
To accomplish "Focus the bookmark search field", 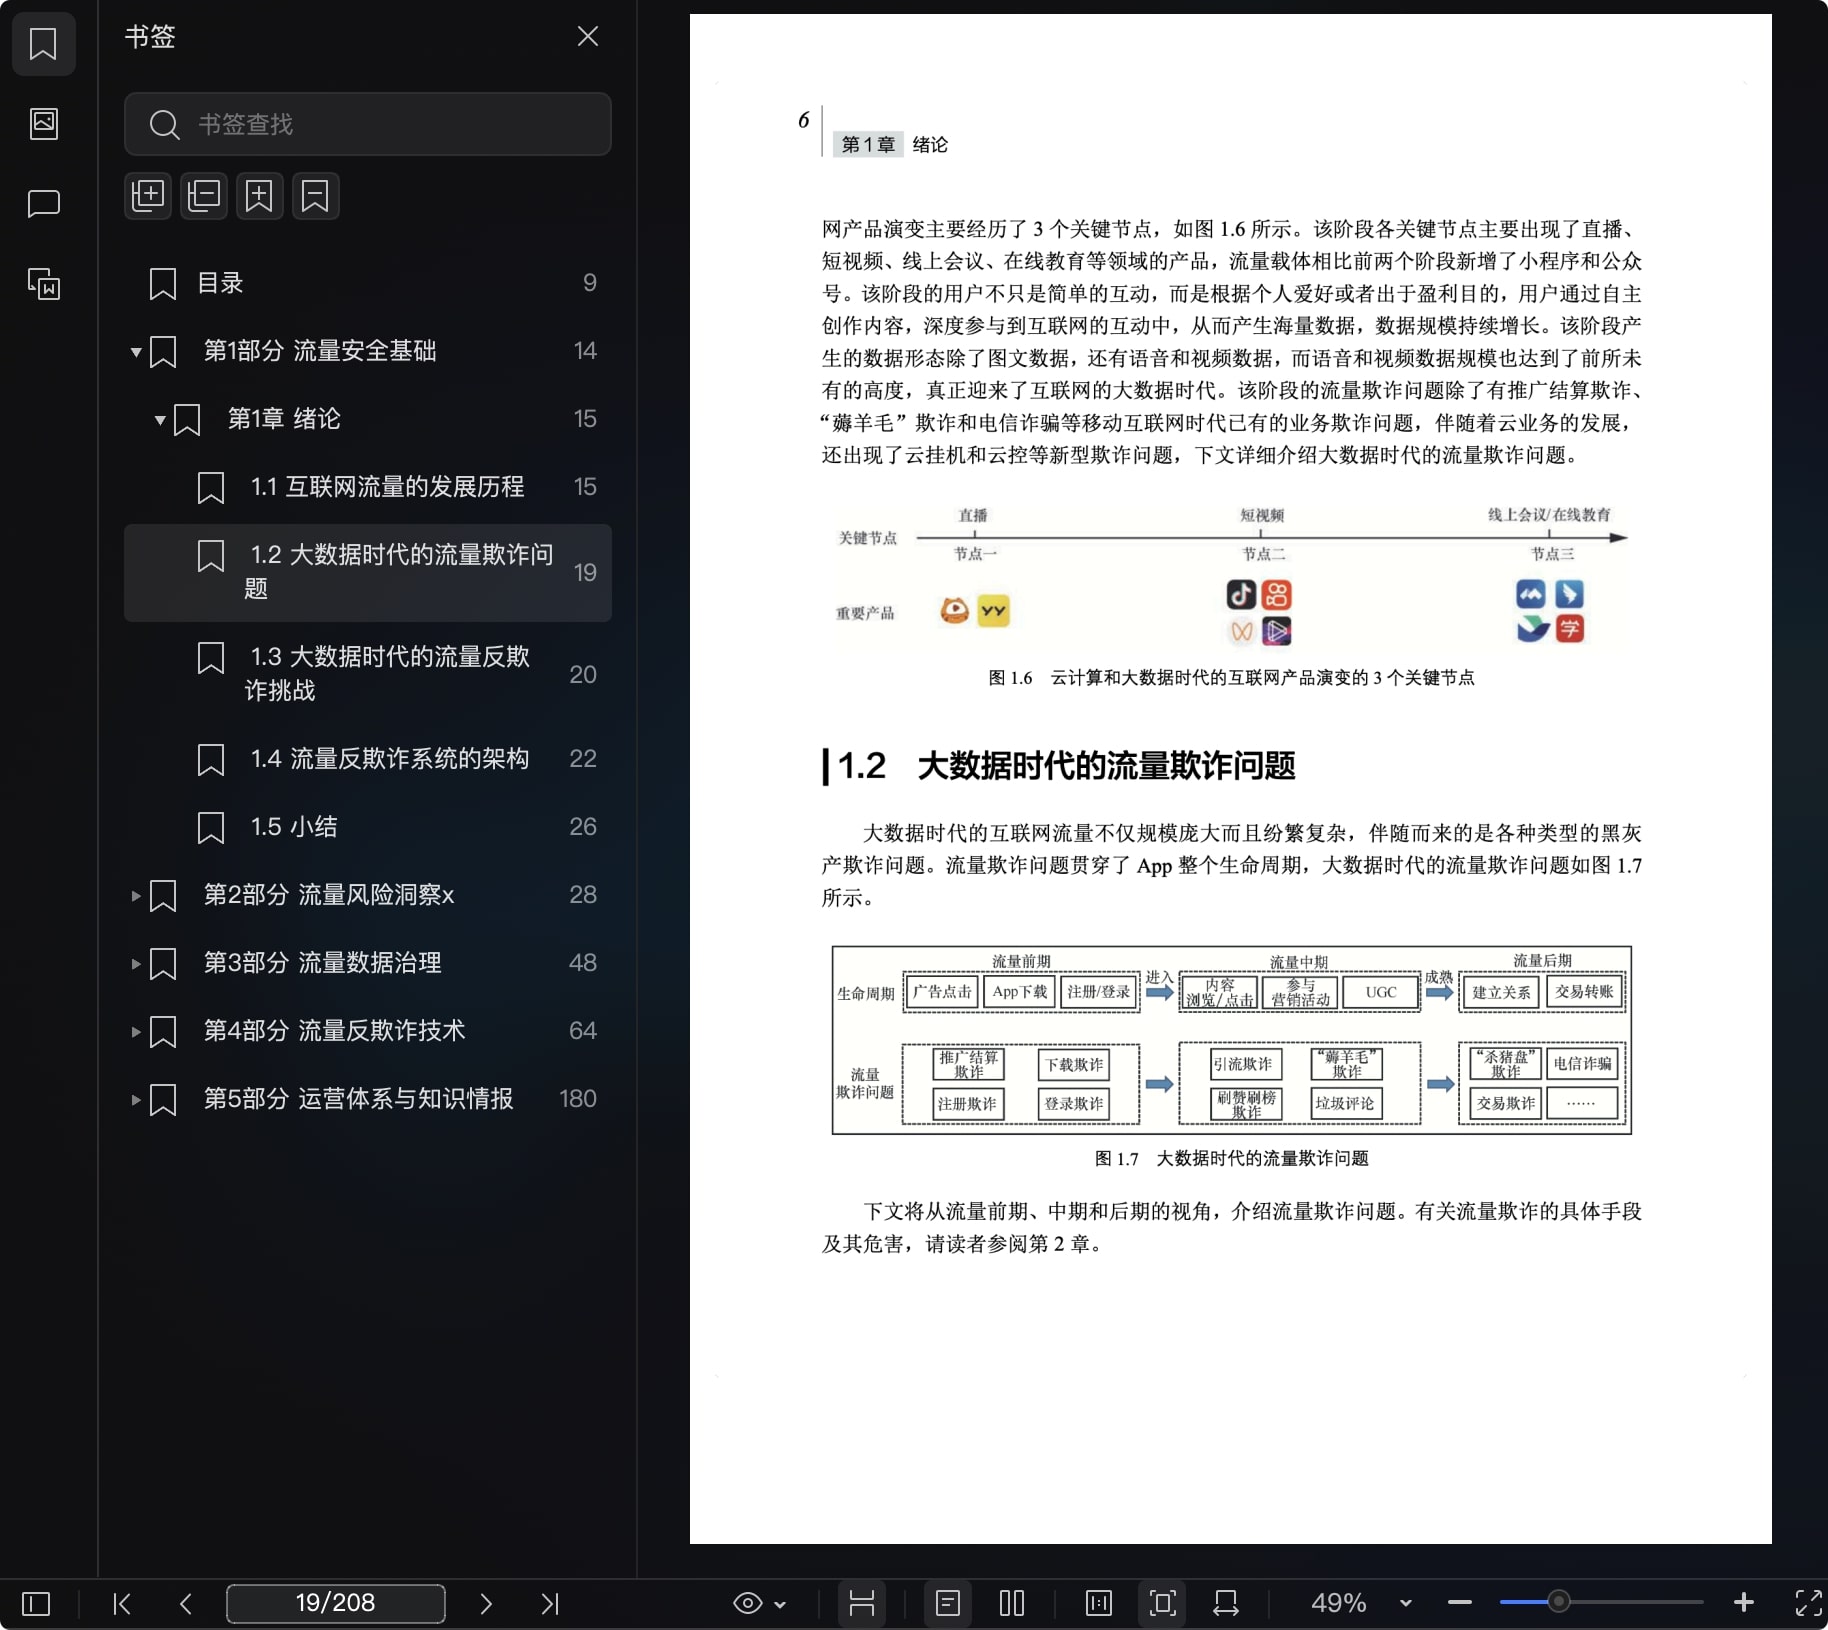I will [x=368, y=124].
